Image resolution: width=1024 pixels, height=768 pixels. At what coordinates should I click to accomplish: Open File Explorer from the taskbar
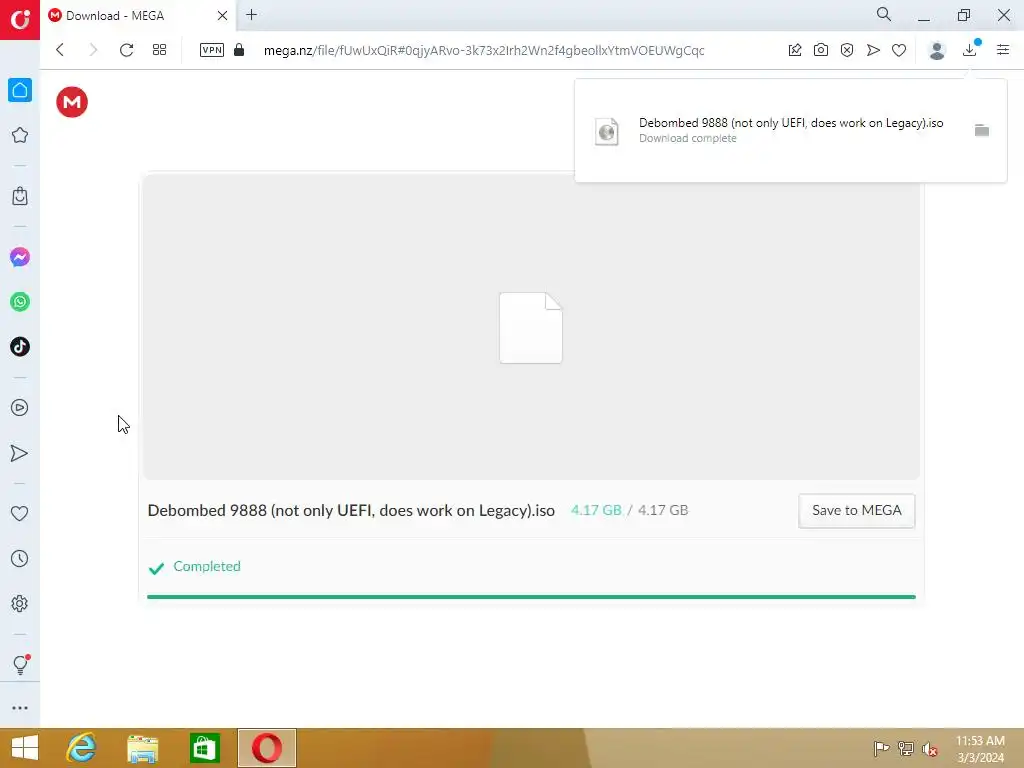coord(142,748)
